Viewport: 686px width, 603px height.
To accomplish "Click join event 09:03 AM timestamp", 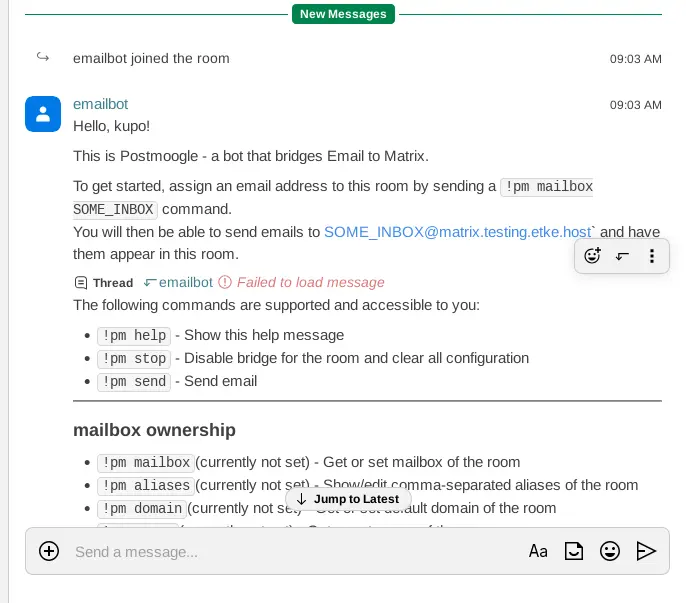I will pyautogui.click(x=636, y=59).
